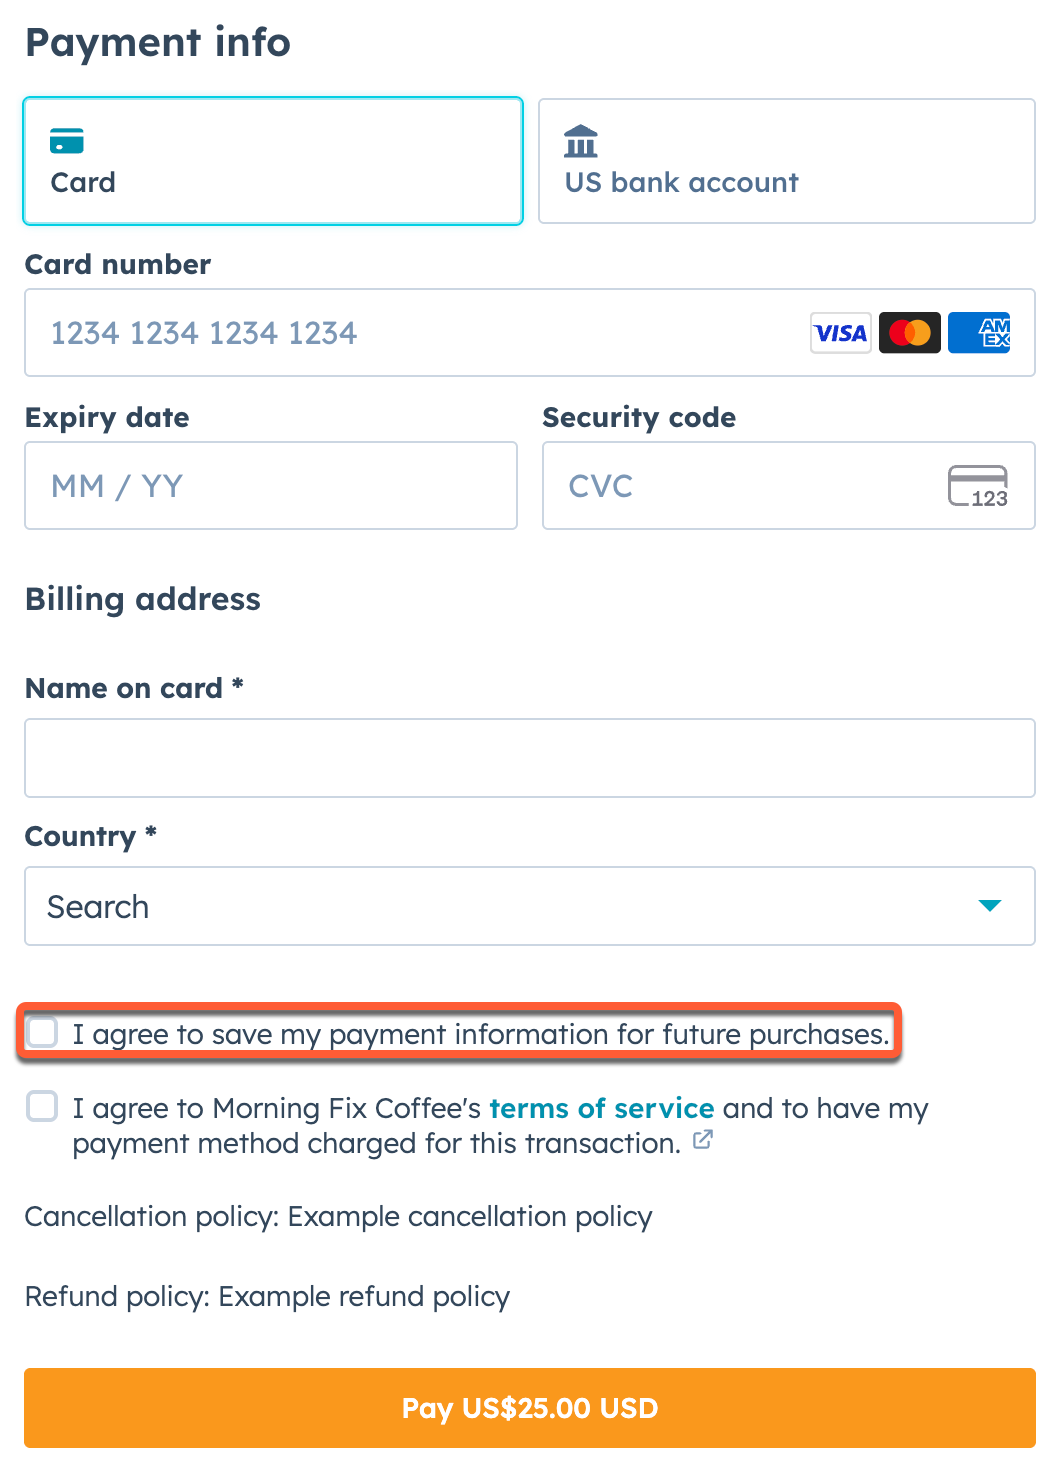
Task: Switch to the US bank account tab
Action: coord(786,160)
